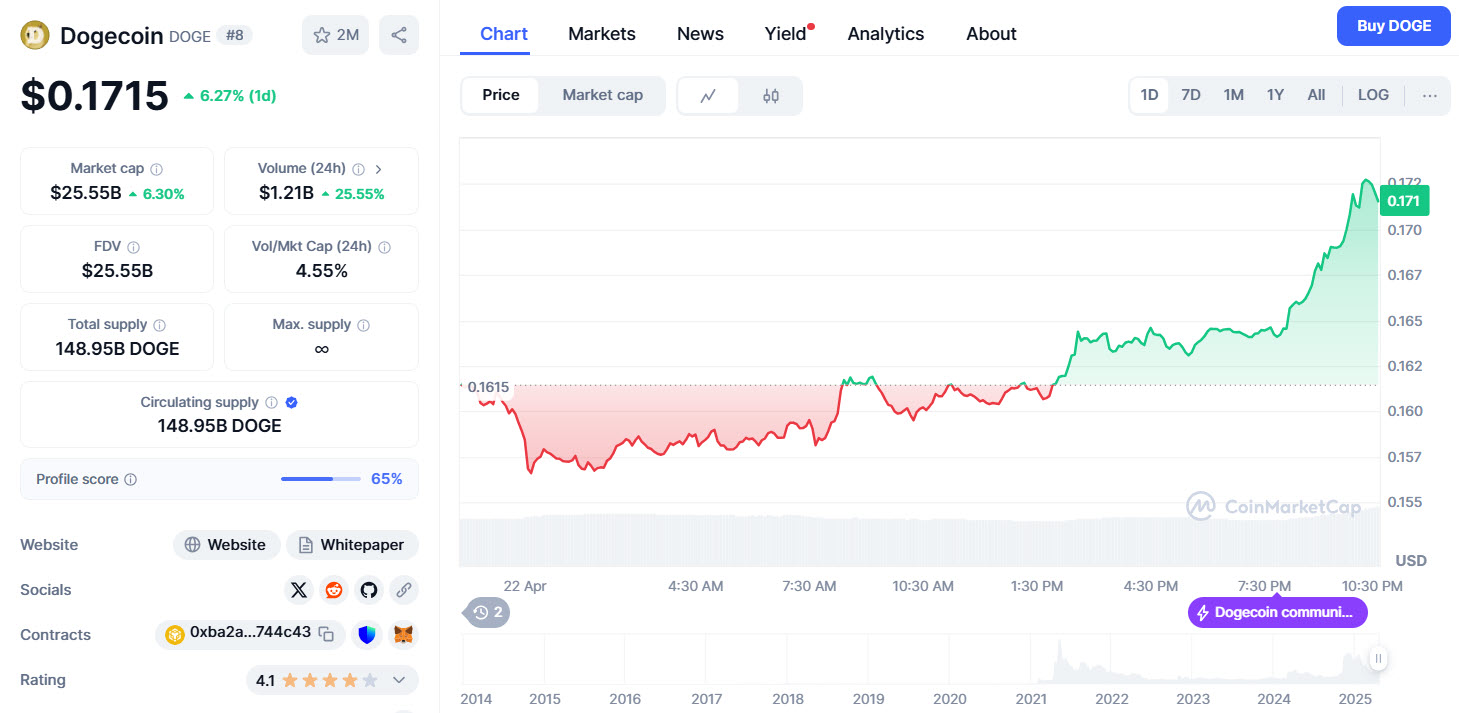Enable LOG scale on the chart
Screen dimensions: 1459x713
(x=1373, y=95)
